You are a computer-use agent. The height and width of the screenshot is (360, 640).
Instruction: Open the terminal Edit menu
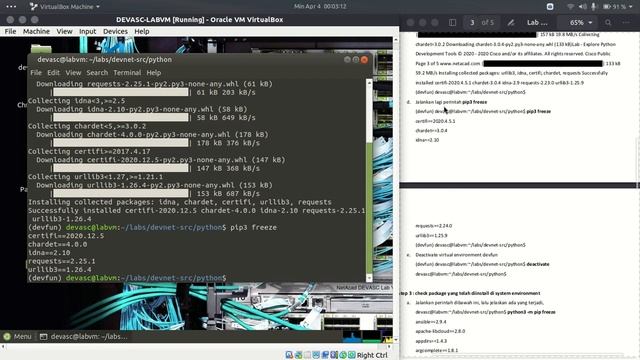[x=53, y=73]
